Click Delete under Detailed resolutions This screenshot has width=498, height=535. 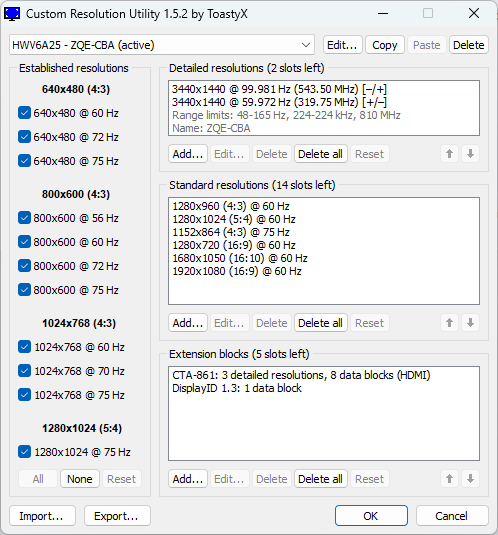[272, 154]
